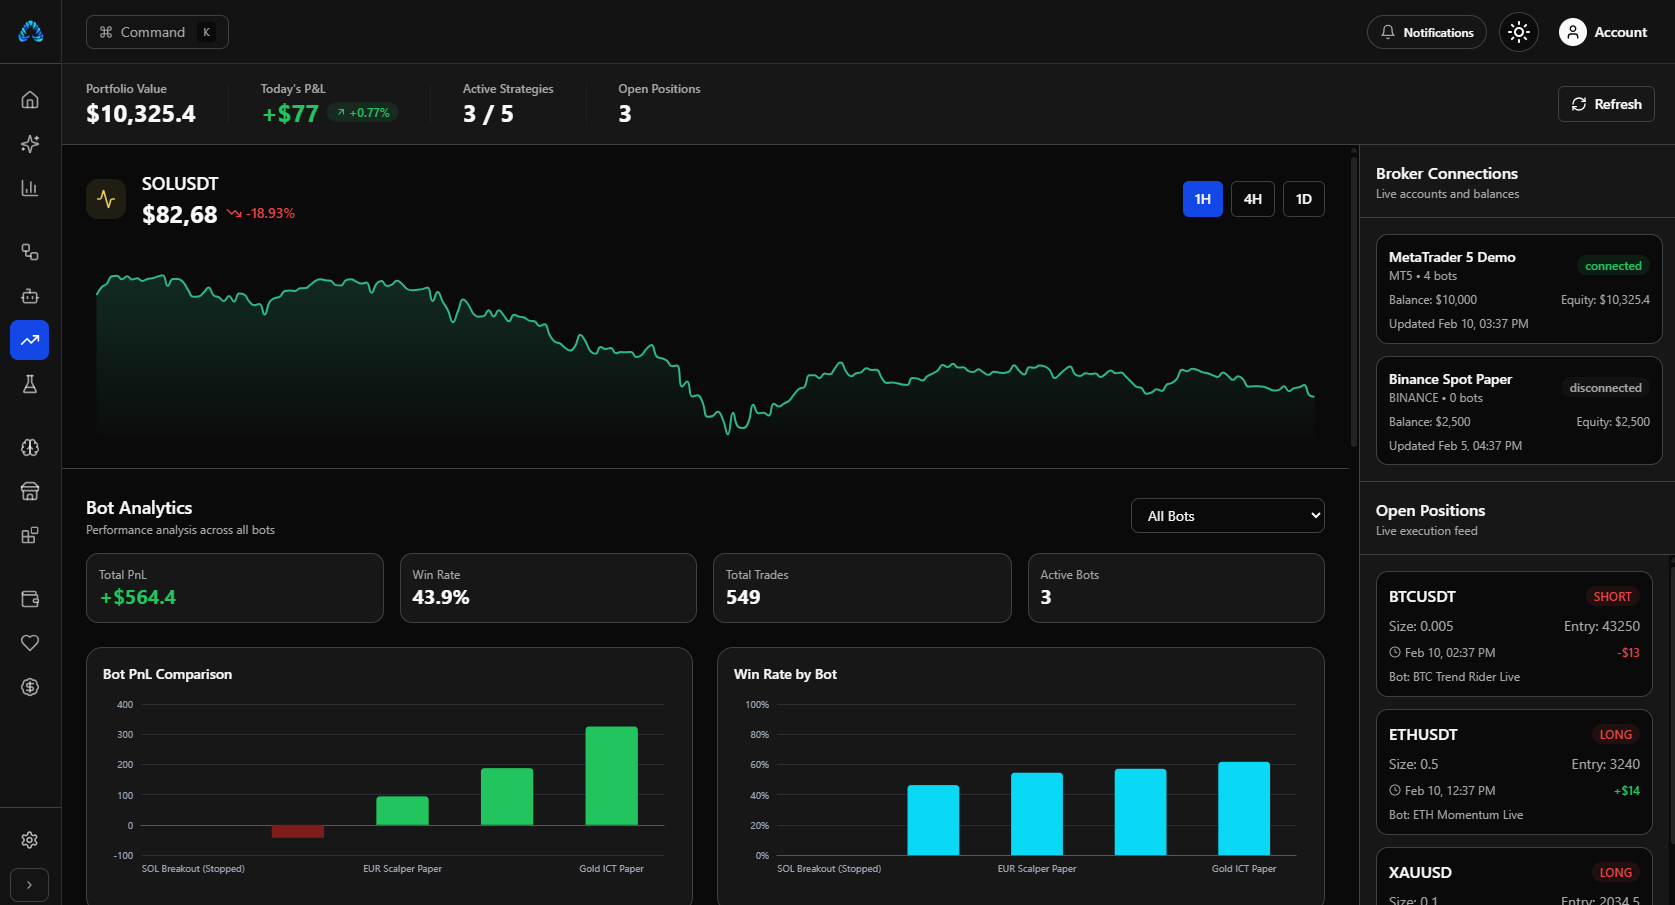Open the Bots robot sidebar item
This screenshot has width=1675, height=905.
[30, 296]
